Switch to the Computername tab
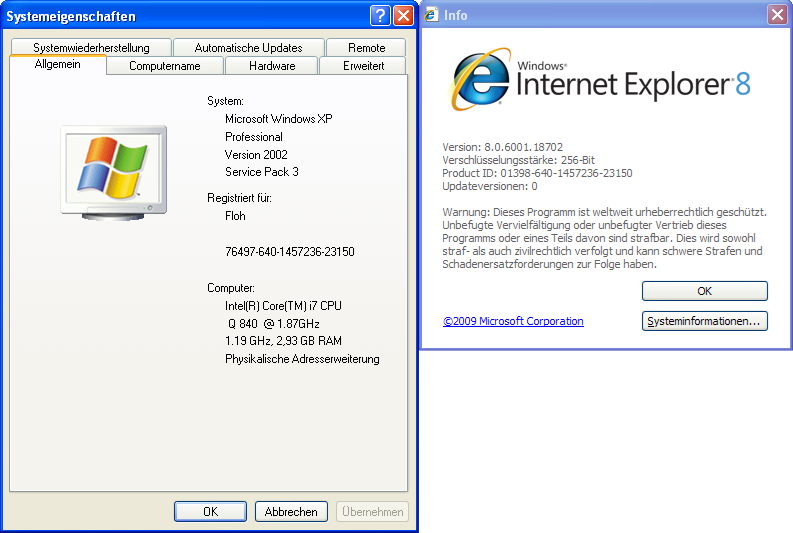This screenshot has width=793, height=533. 165,66
